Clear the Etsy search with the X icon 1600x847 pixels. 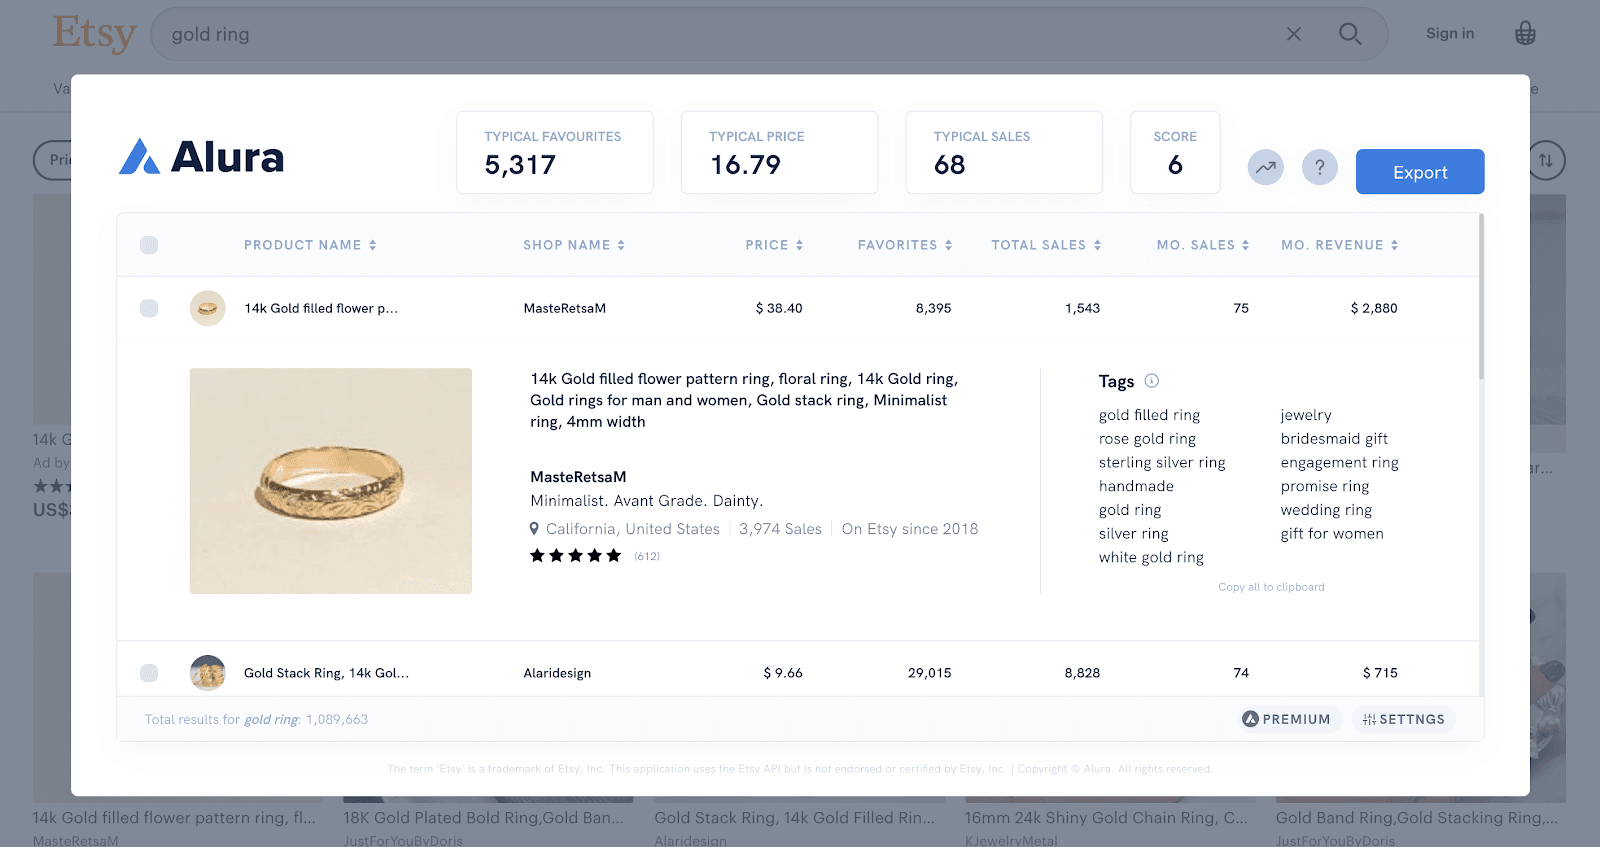point(1294,34)
